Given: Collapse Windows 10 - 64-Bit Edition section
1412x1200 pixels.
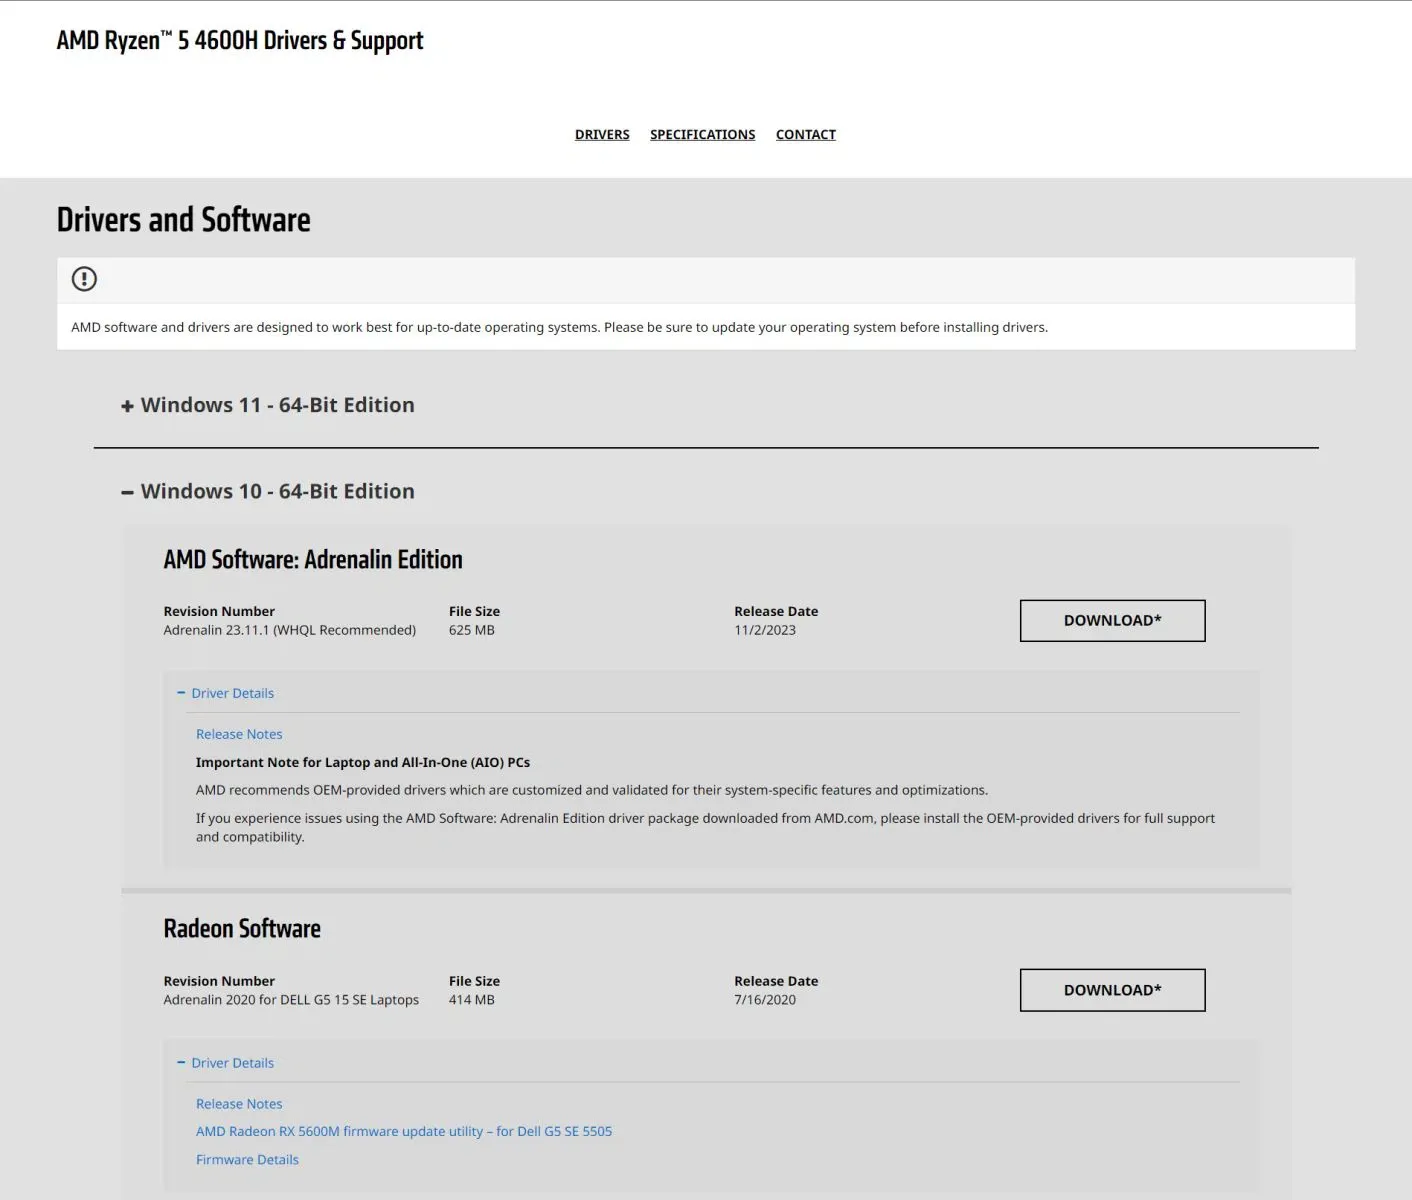Looking at the screenshot, I should (267, 491).
